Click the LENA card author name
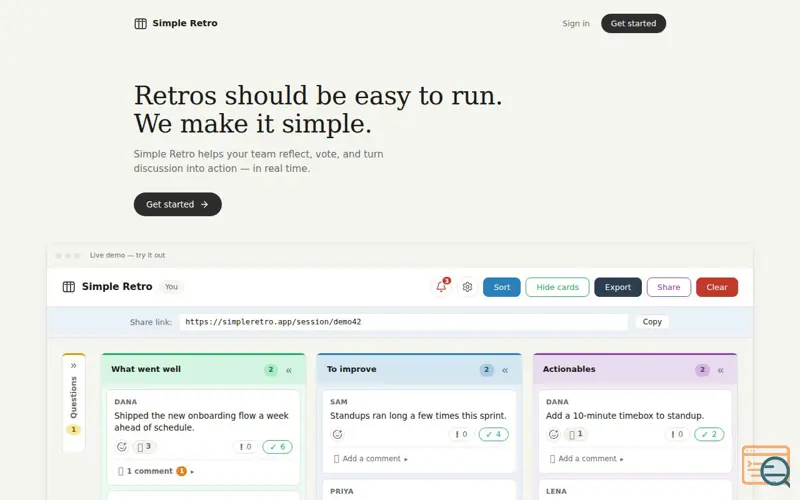Image resolution: width=800 pixels, height=500 pixels. 556,491
